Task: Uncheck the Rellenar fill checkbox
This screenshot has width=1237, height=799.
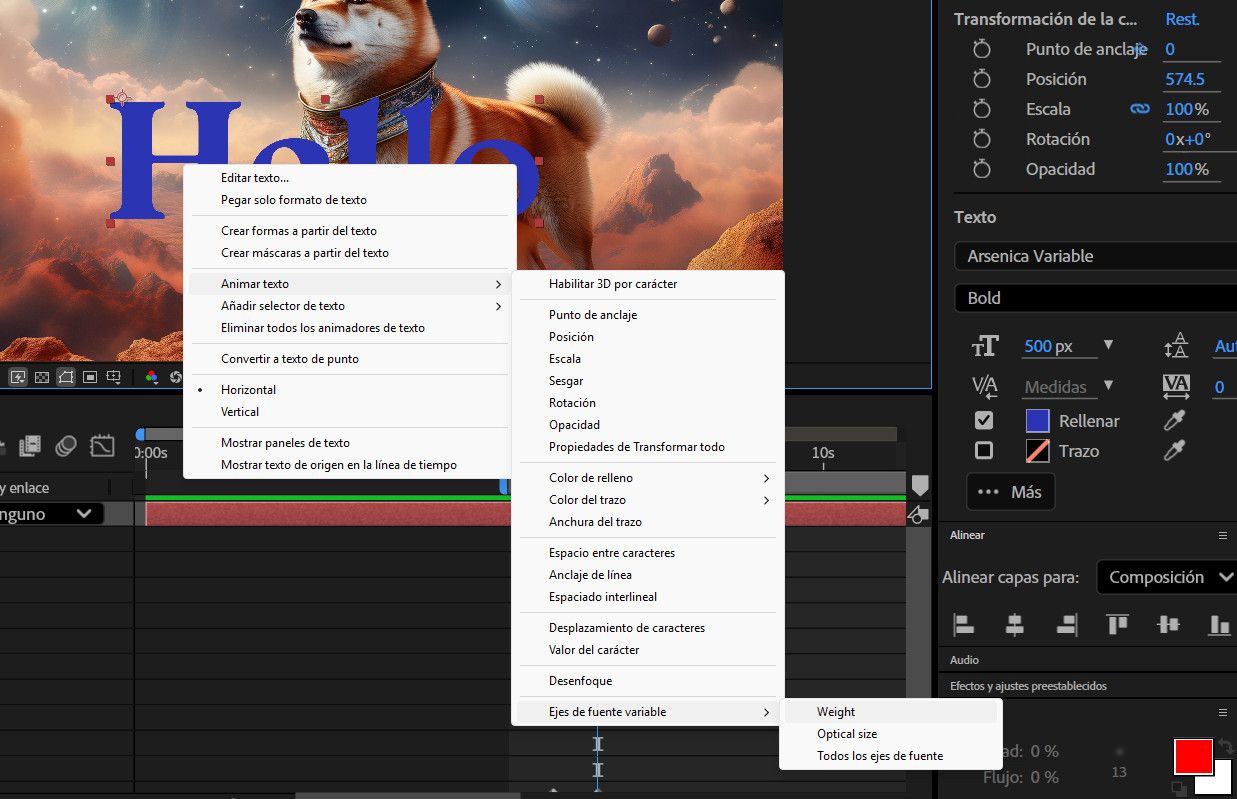Action: (x=982, y=420)
